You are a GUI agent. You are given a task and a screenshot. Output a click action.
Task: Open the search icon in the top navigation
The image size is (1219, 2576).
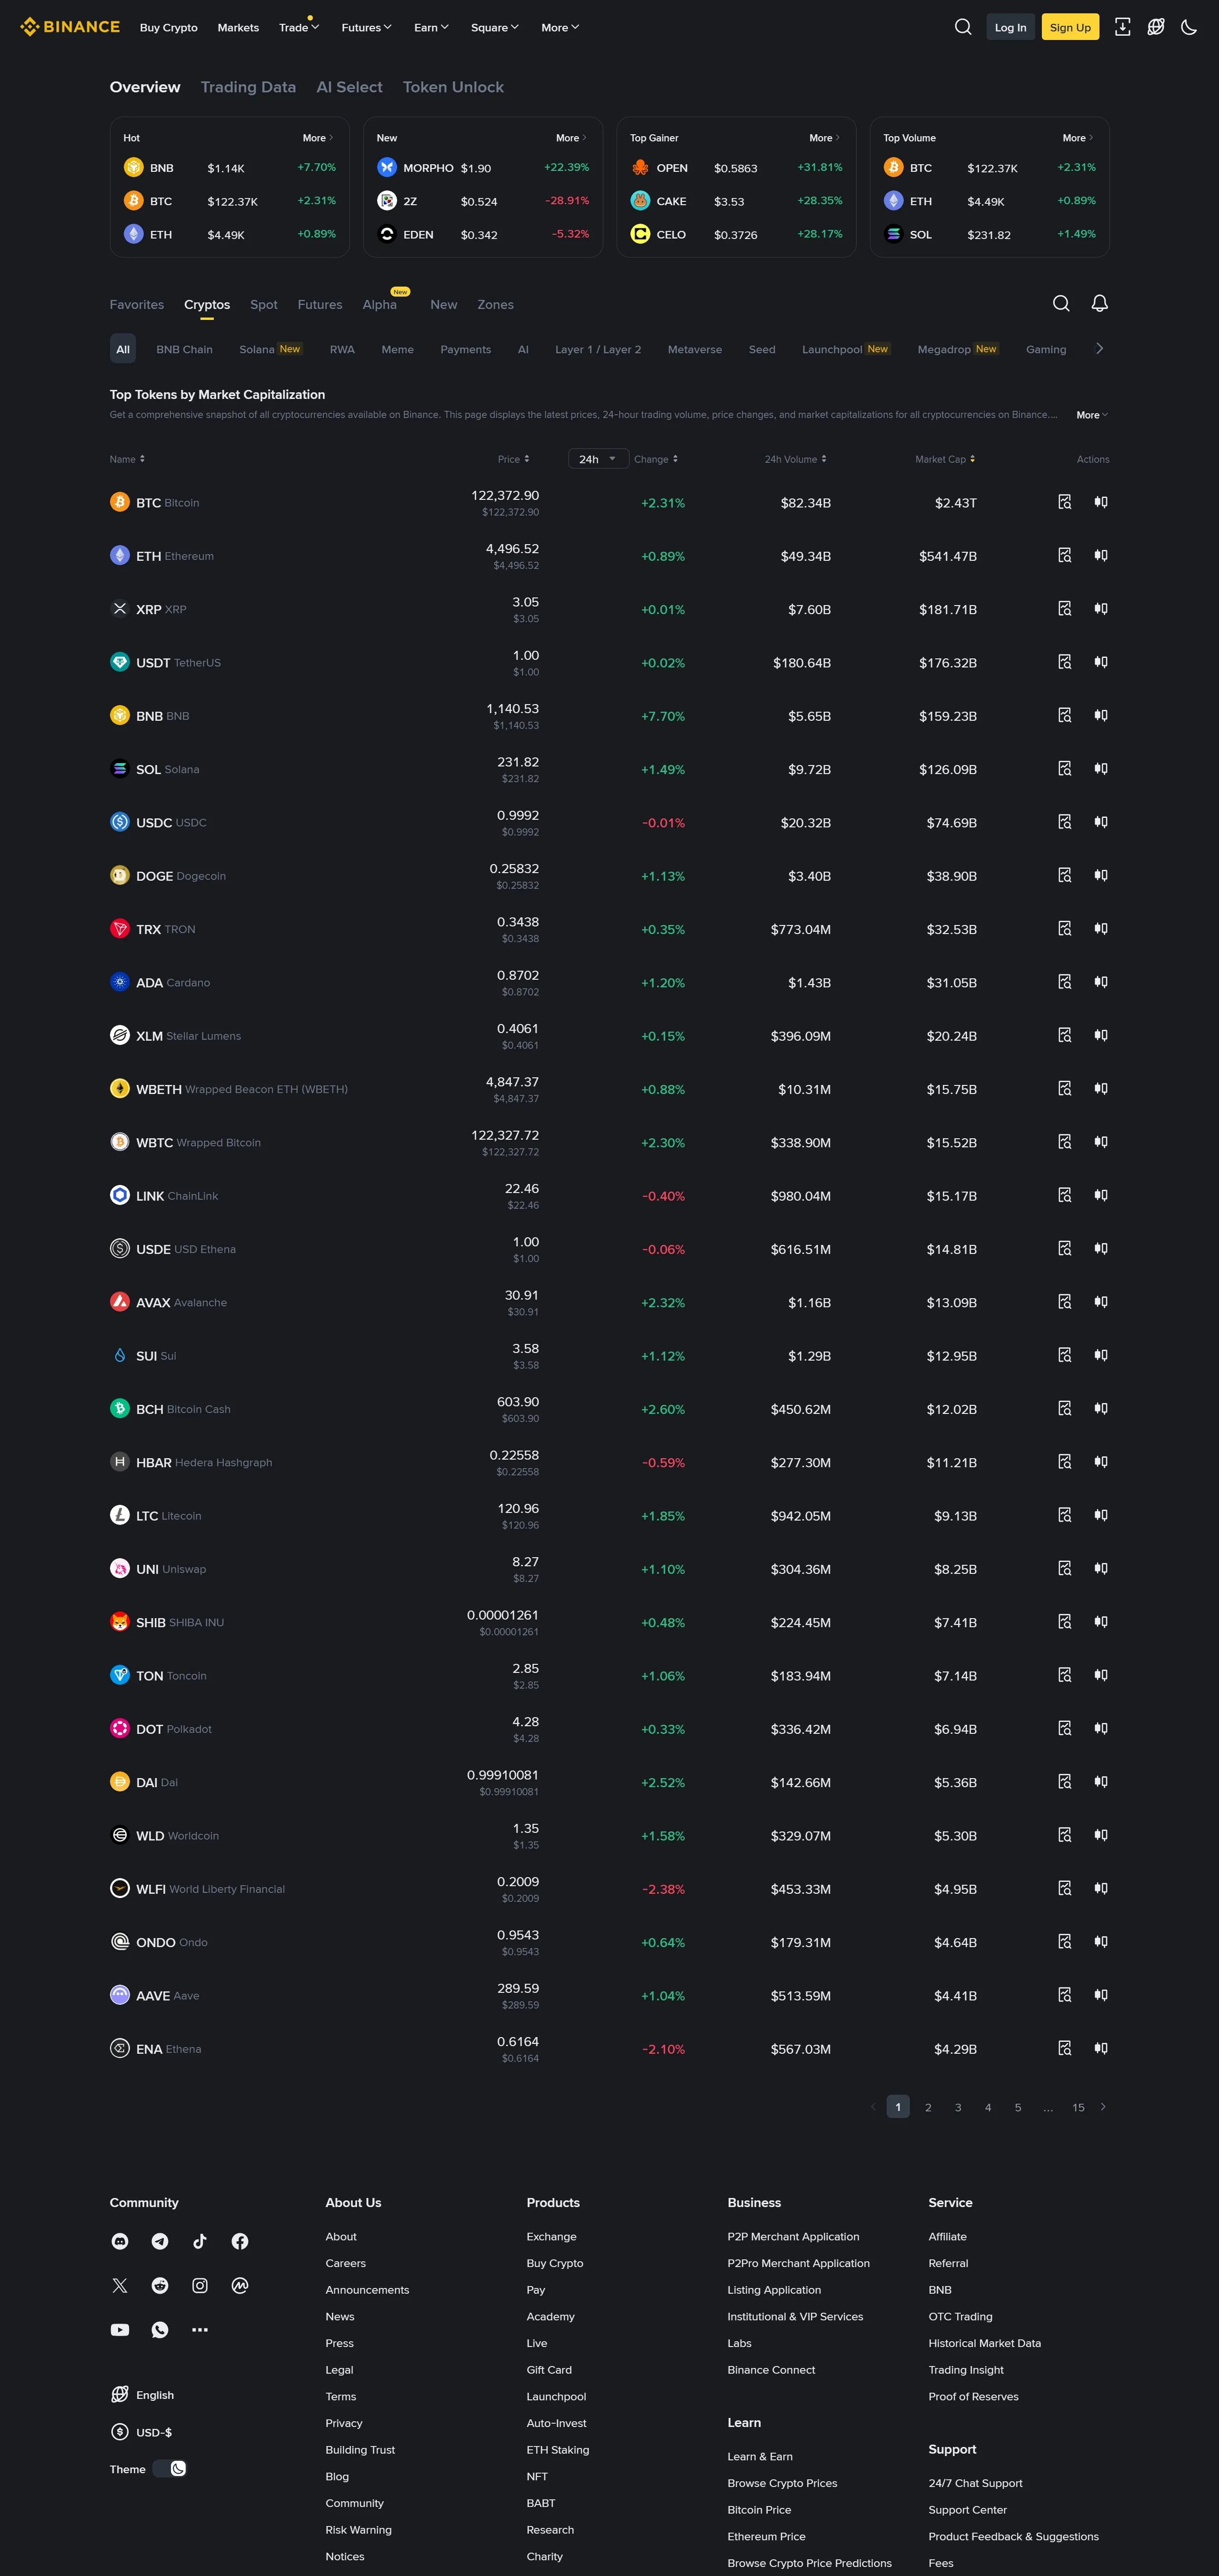[962, 27]
